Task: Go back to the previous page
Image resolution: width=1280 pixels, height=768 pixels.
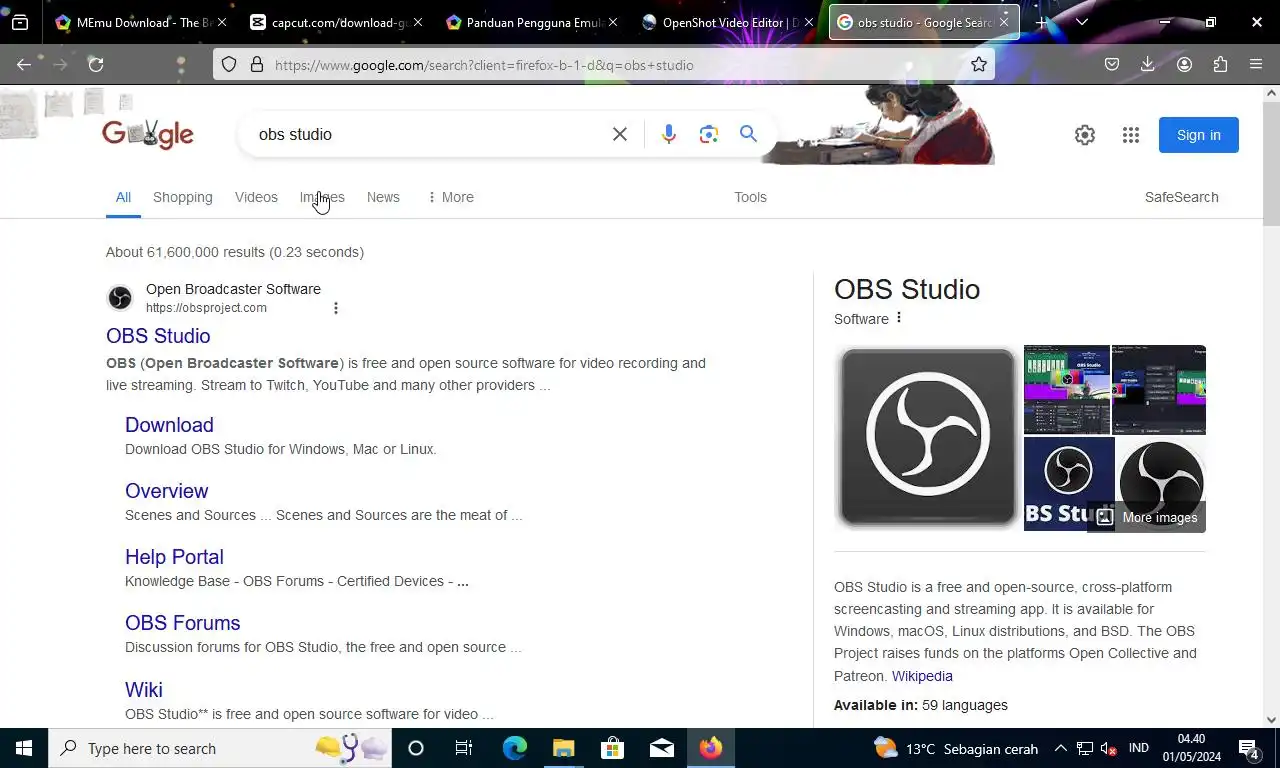Action: coord(24,64)
